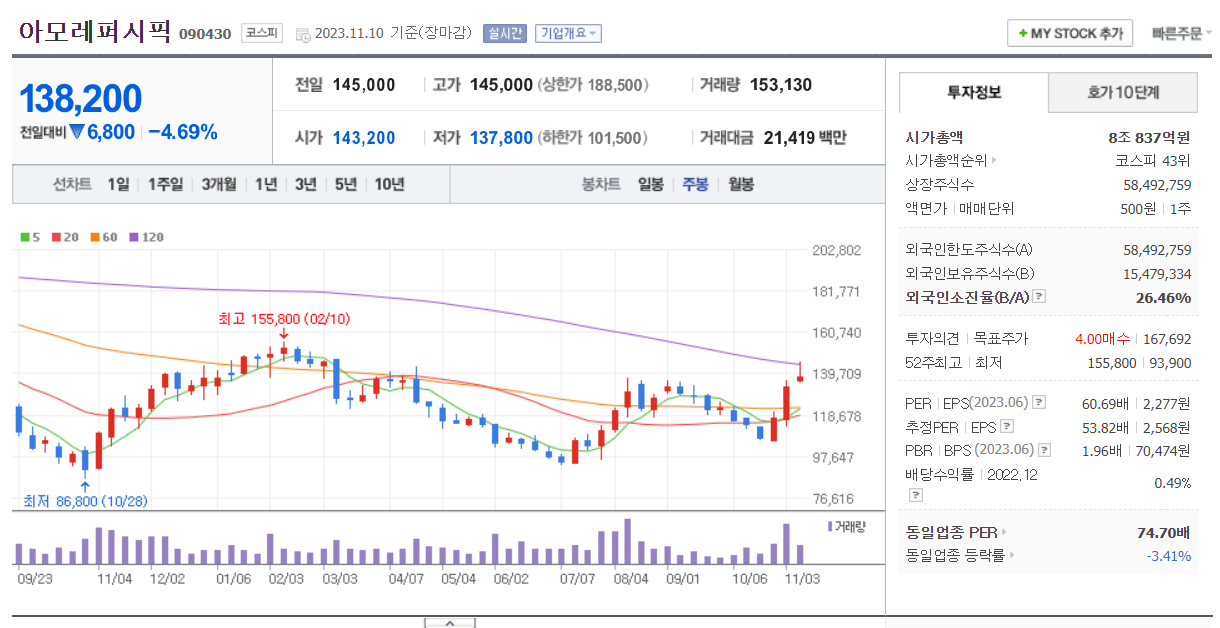Click the 26.46% foreign ownership value
This screenshot has height=628, width=1220.
coord(1163,297)
